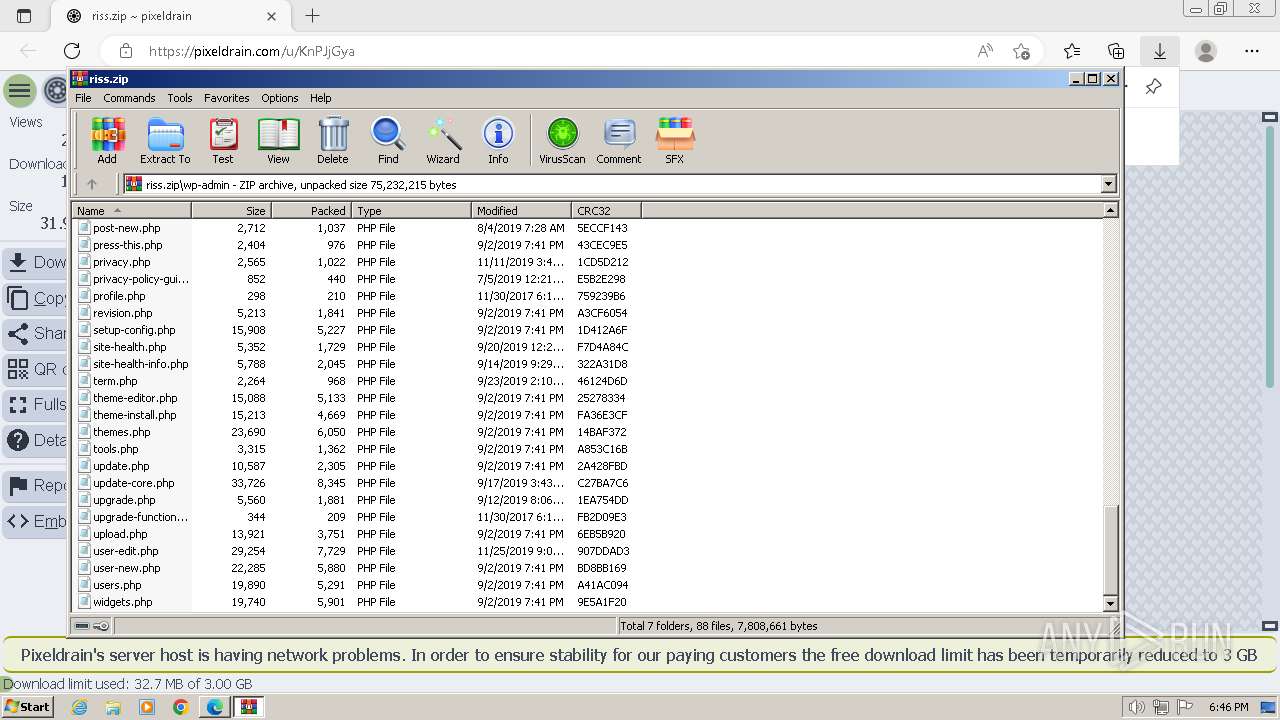Open the browser downloads icon
1280x720 pixels.
coord(1160,51)
